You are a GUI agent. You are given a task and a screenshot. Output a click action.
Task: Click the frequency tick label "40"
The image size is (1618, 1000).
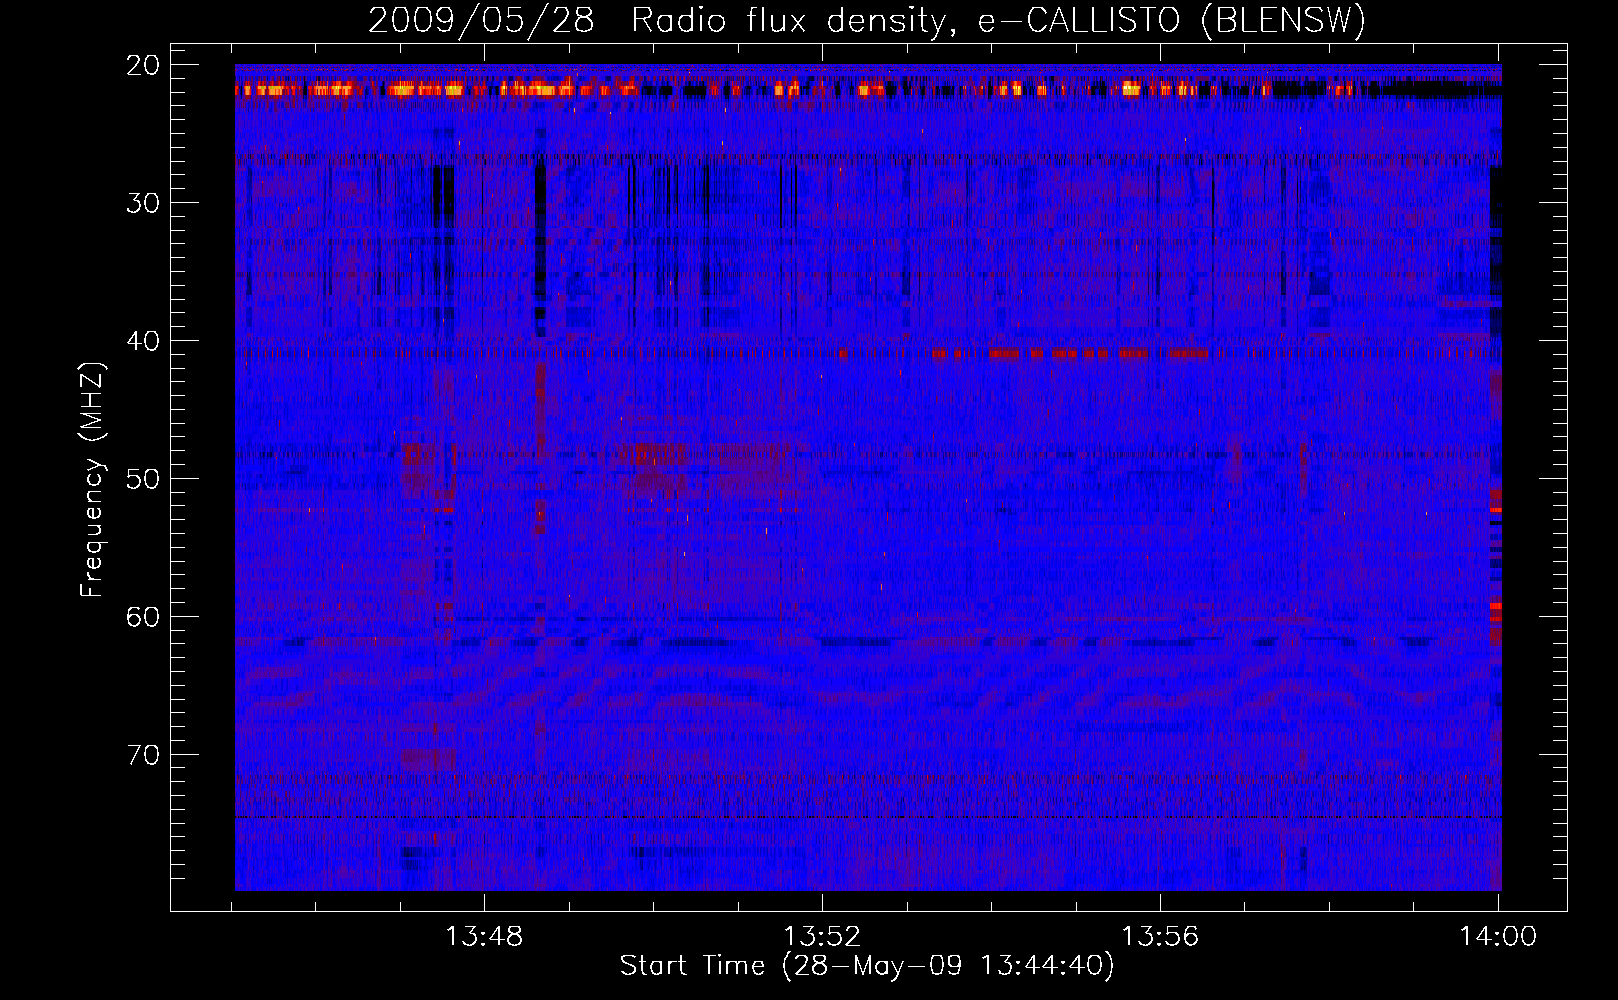(143, 341)
